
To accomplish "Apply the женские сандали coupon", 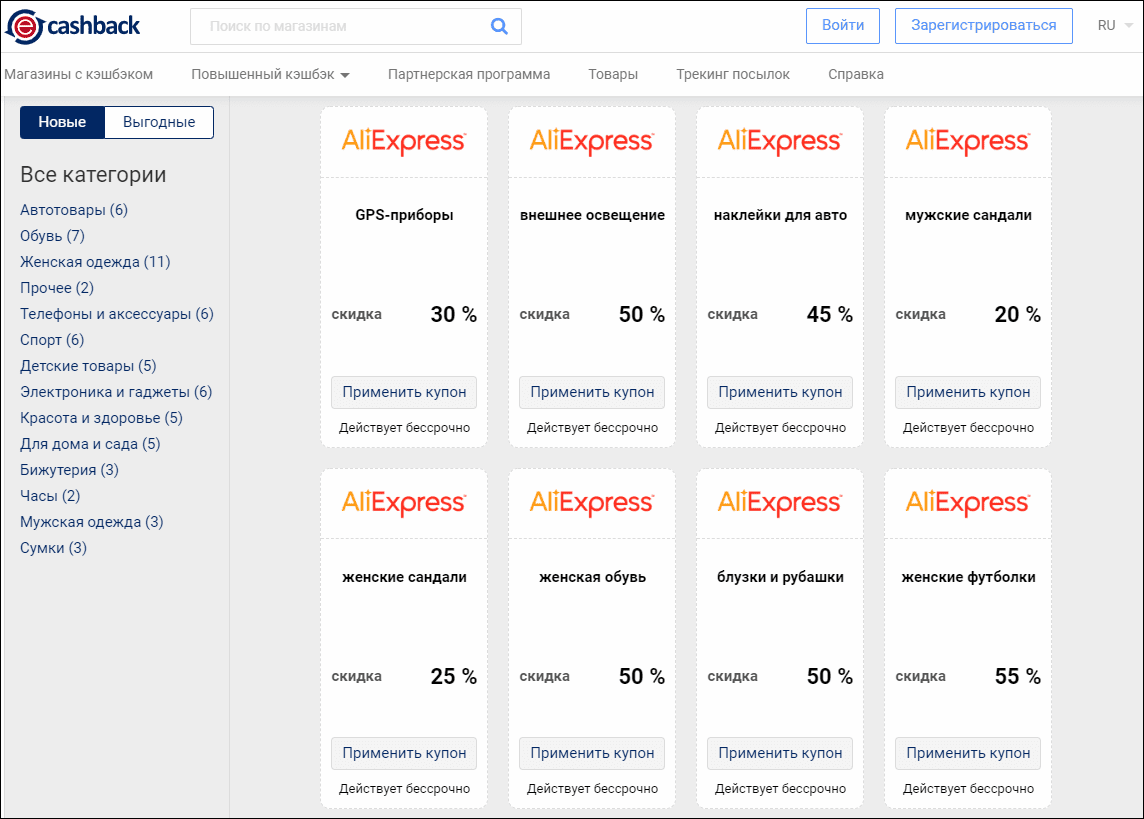I will coord(404,753).
